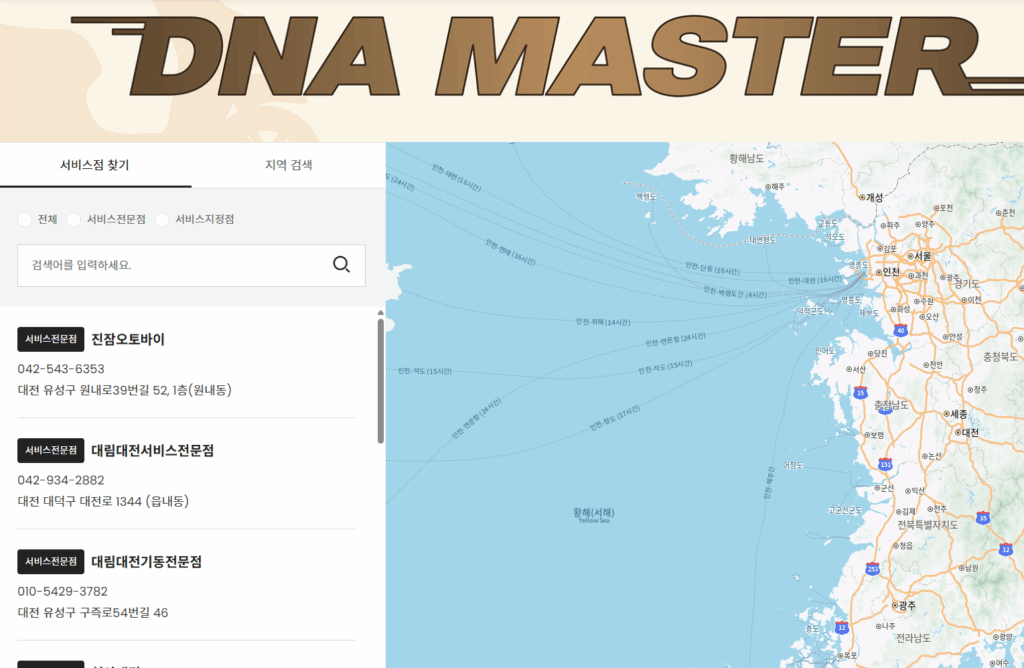The width and height of the screenshot is (1024, 668).
Task: Select the 전체 radio button
Action: (x=25, y=220)
